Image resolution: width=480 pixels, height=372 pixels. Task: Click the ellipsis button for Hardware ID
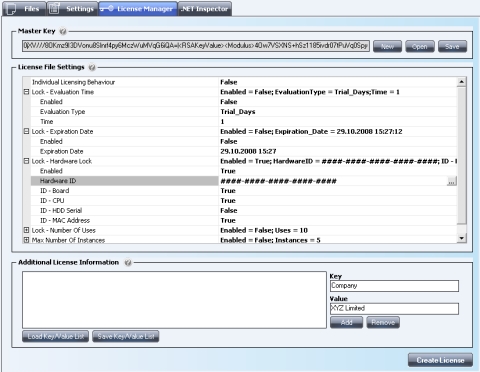(x=452, y=181)
